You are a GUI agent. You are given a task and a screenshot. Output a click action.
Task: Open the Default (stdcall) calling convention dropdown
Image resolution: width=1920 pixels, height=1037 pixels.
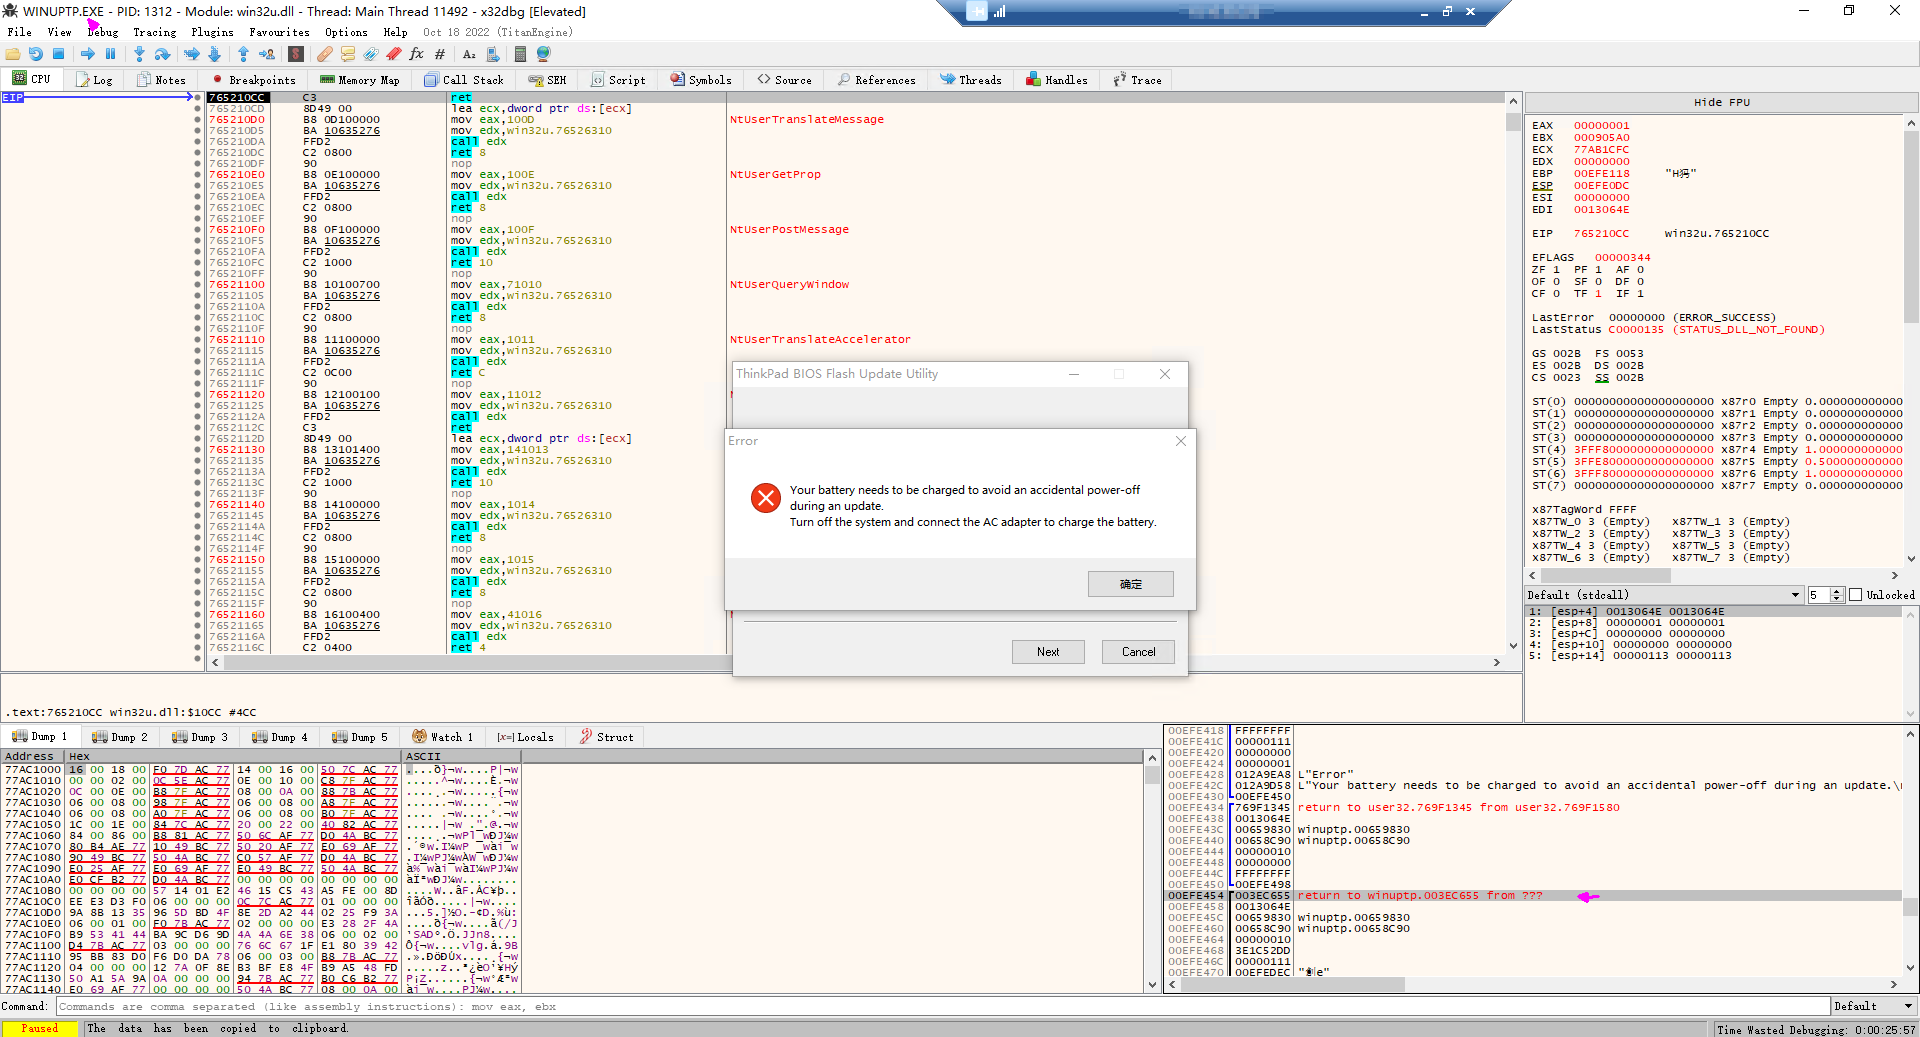click(1664, 595)
